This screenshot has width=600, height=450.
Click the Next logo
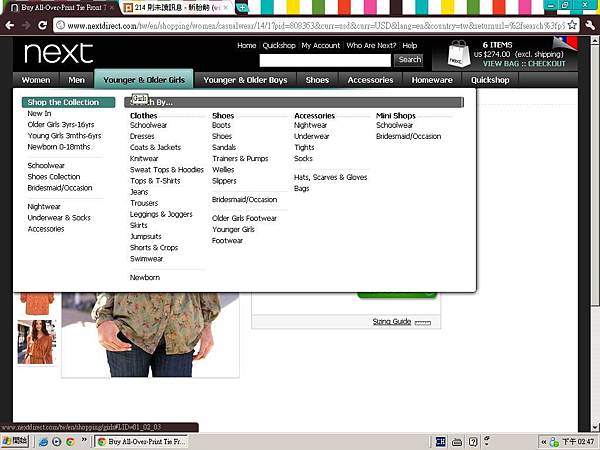point(59,53)
